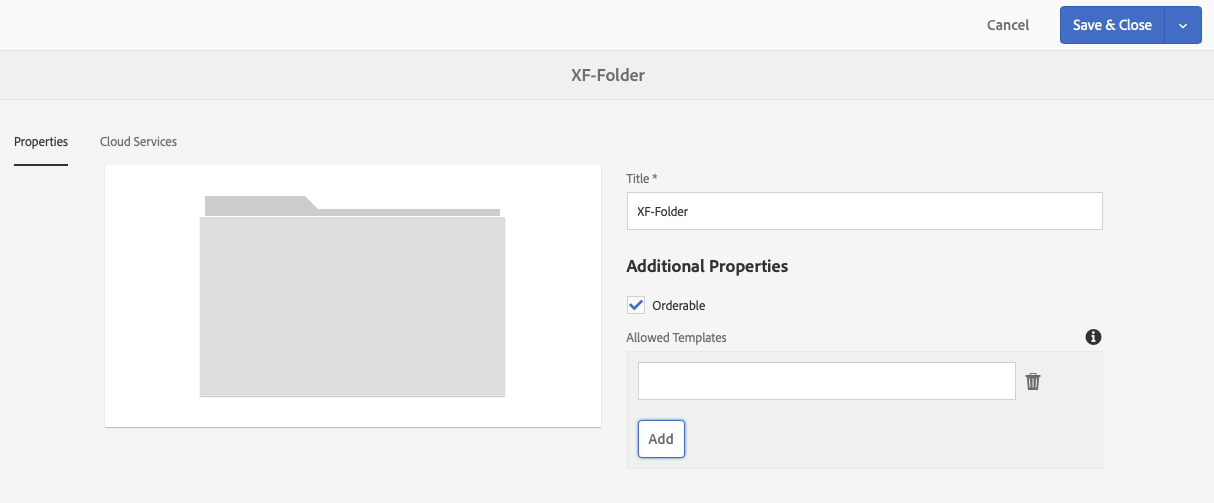Click the XF-Folder page heading
The width and height of the screenshot is (1214, 503).
coord(607,75)
